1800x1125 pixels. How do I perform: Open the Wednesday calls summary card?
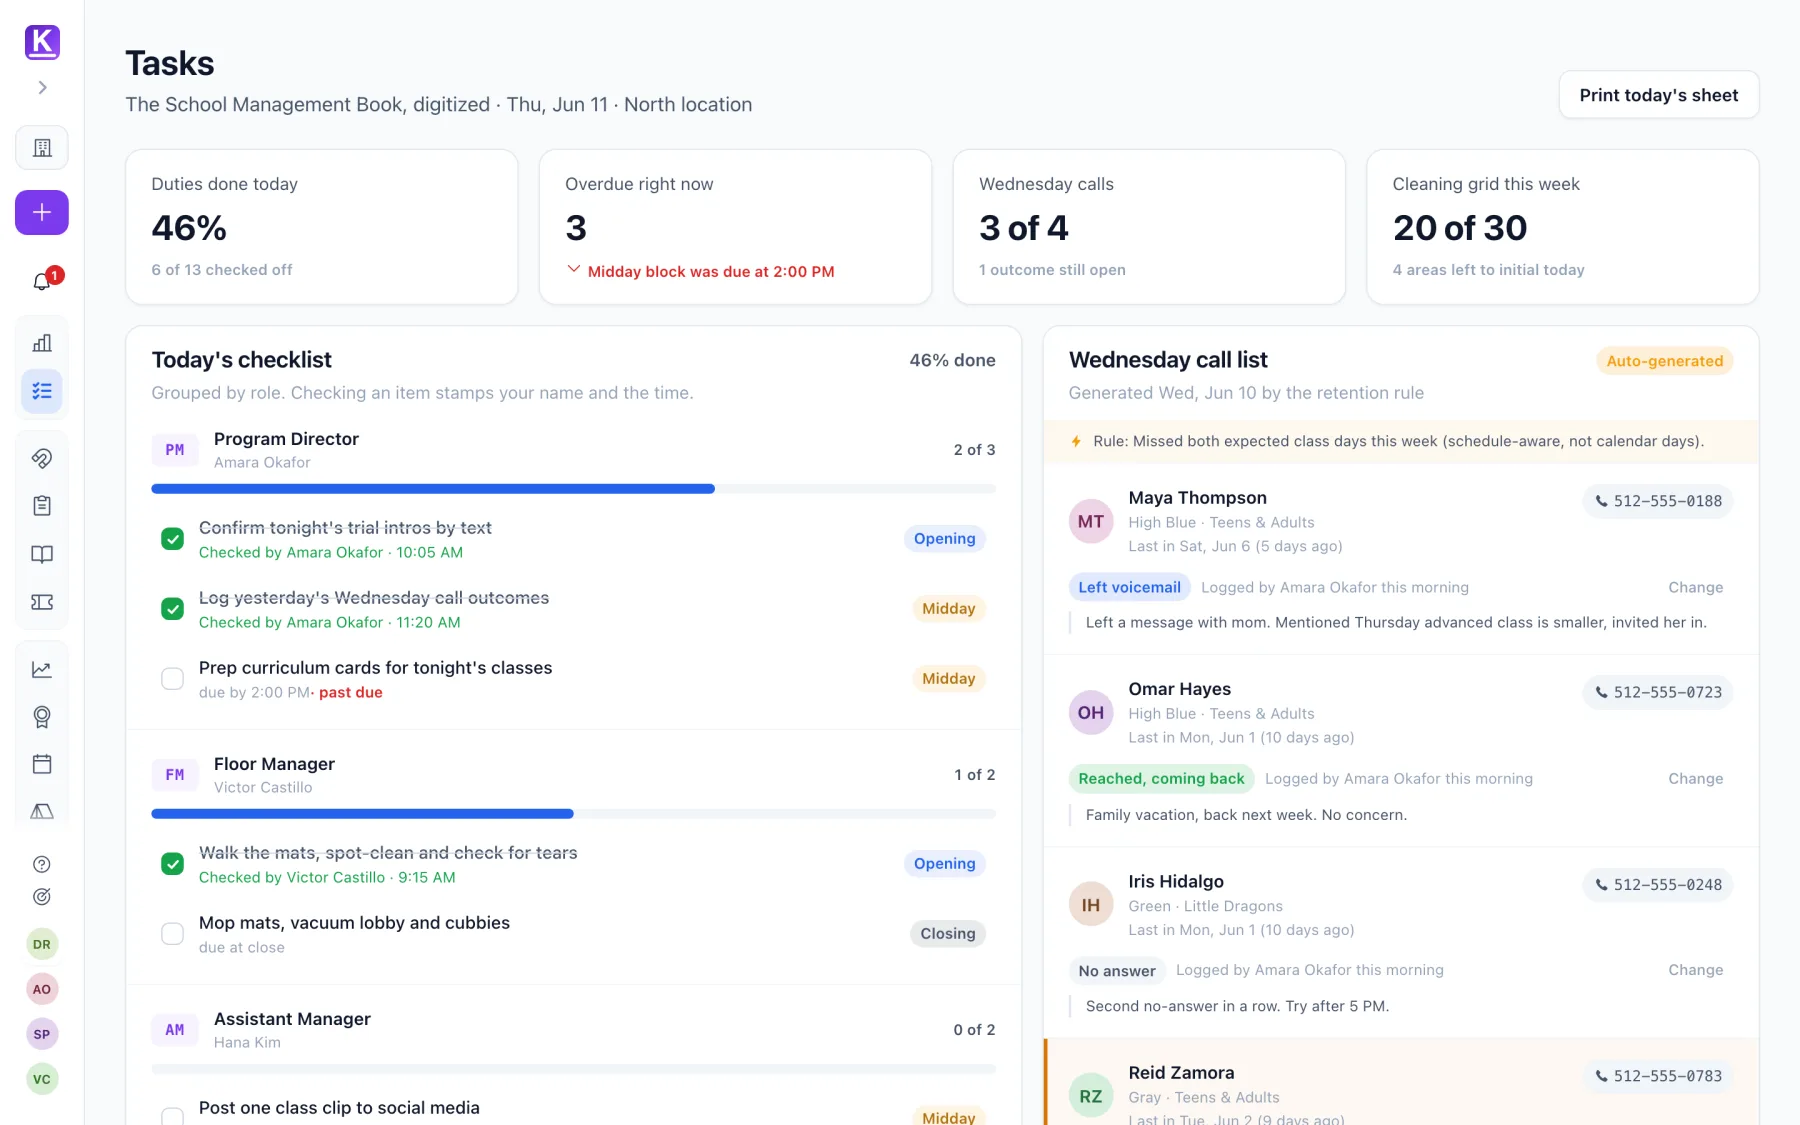pos(1149,227)
